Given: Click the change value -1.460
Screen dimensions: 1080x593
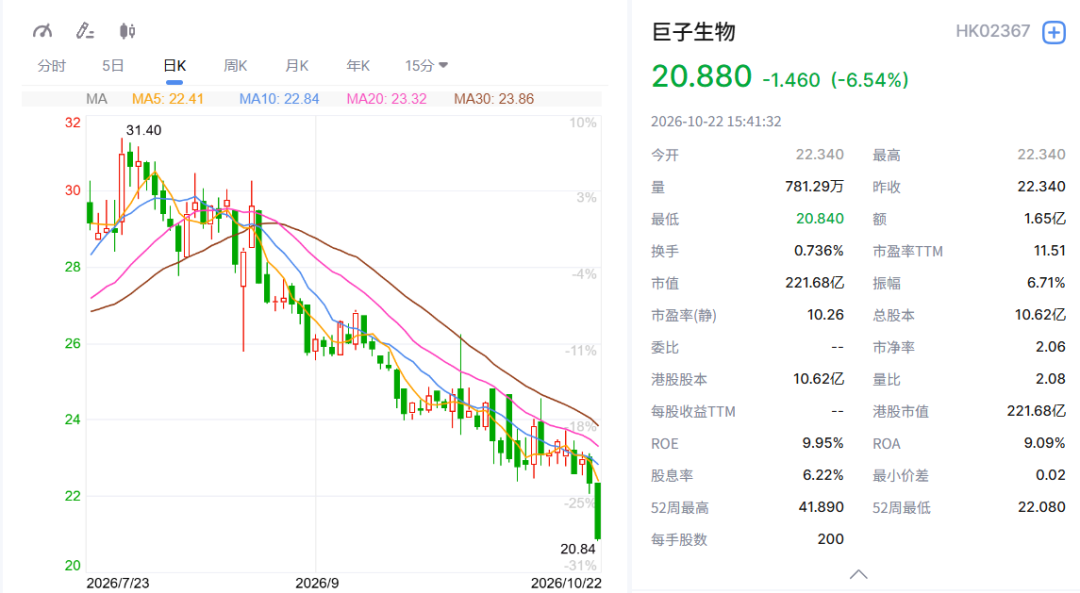Looking at the screenshot, I should [x=791, y=80].
